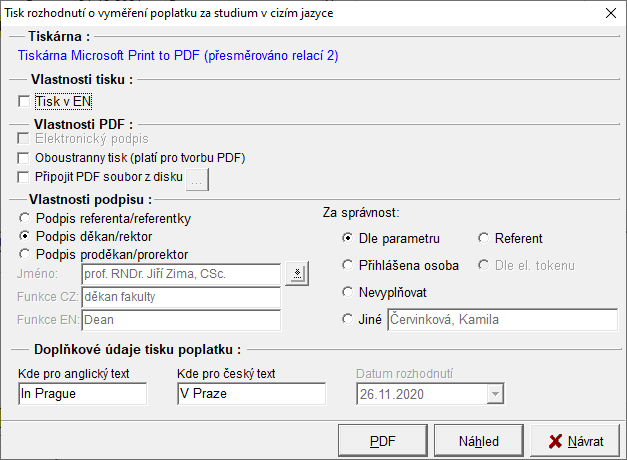Viewport: 627px width, 460px height.
Task: Click the name picker icon beside Jméno
Action: 295,273
